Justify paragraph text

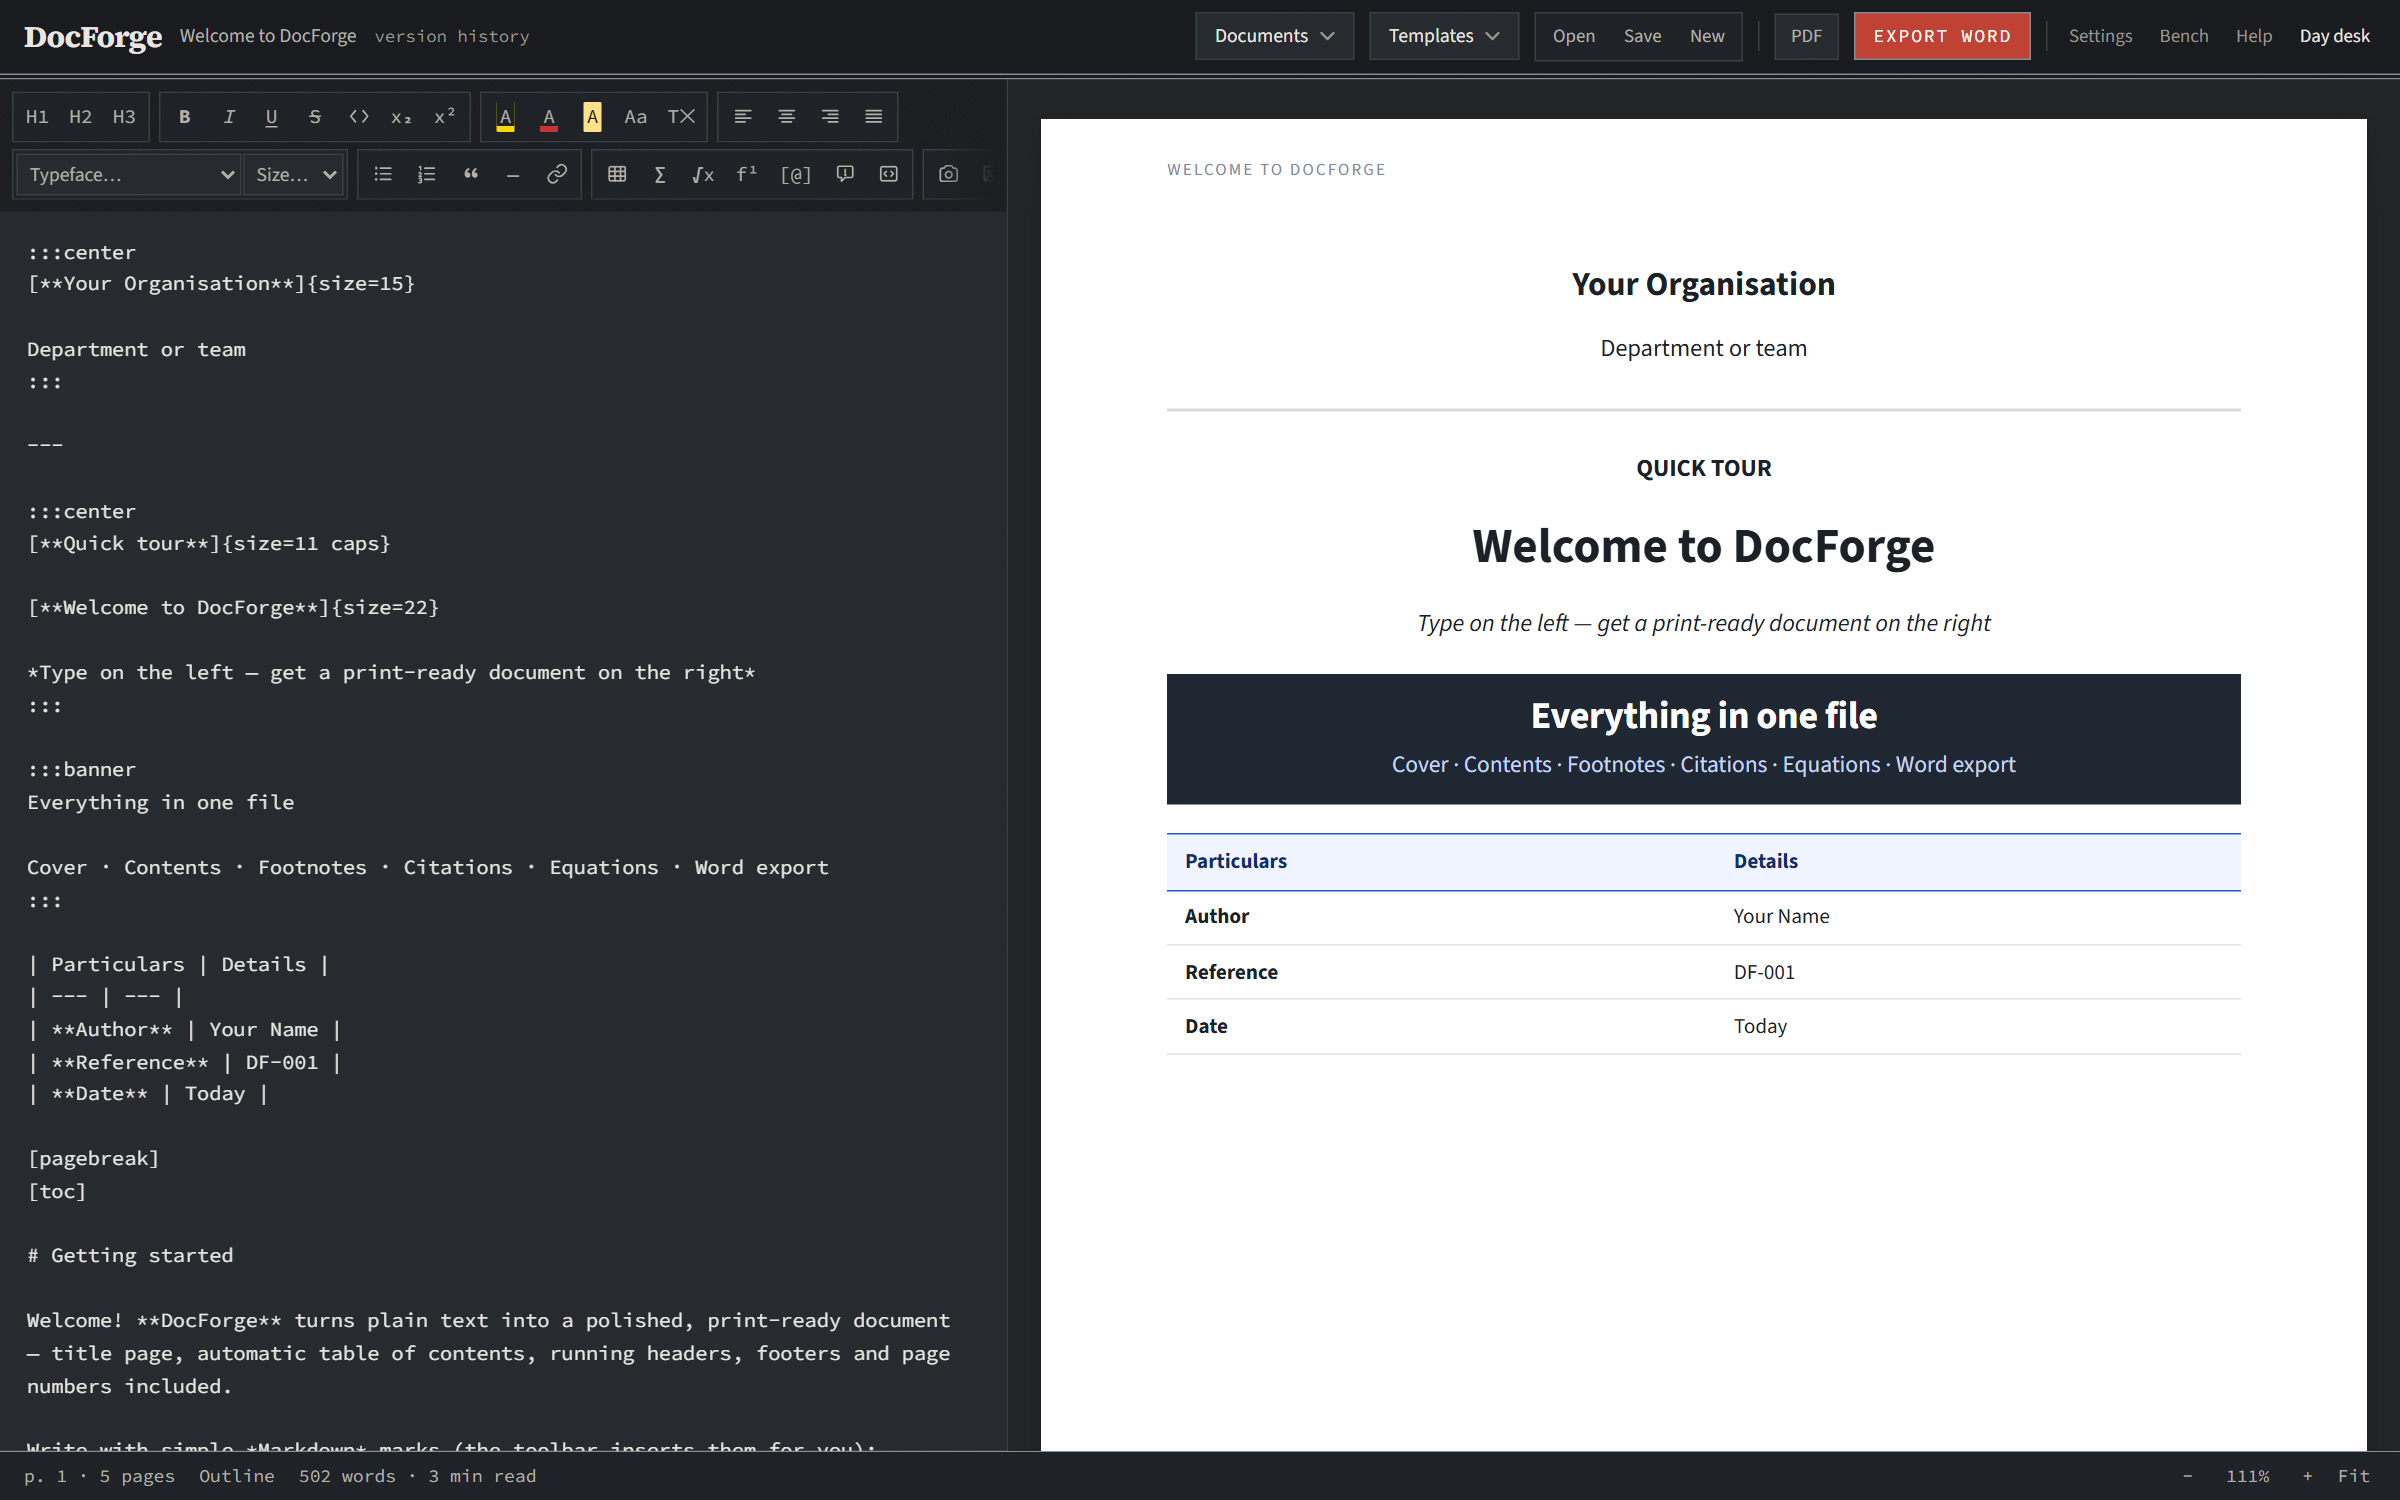coord(874,117)
